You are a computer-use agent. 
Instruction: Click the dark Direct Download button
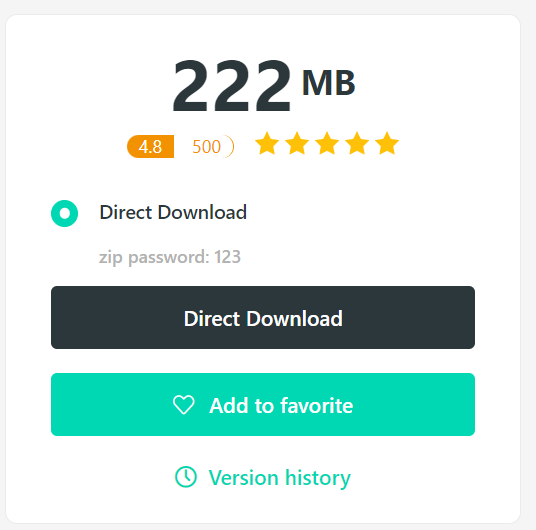[263, 318]
